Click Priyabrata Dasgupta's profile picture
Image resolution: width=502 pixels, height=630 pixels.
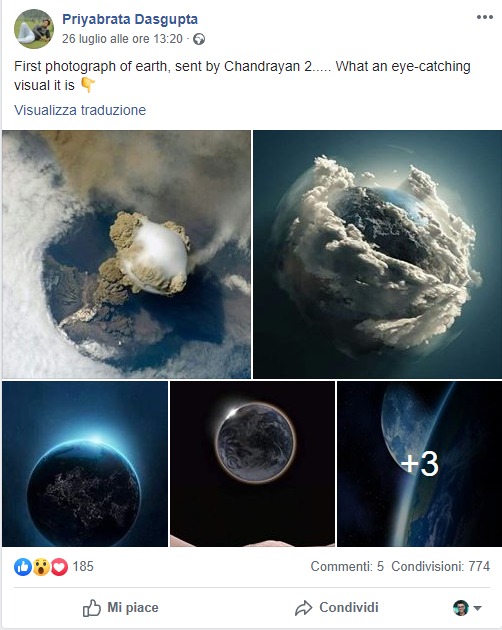(x=34, y=29)
